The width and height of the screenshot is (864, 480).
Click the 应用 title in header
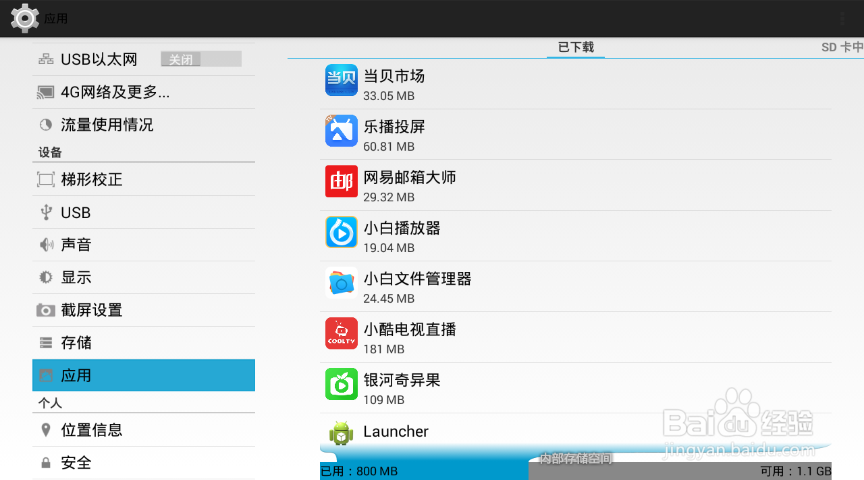click(56, 19)
